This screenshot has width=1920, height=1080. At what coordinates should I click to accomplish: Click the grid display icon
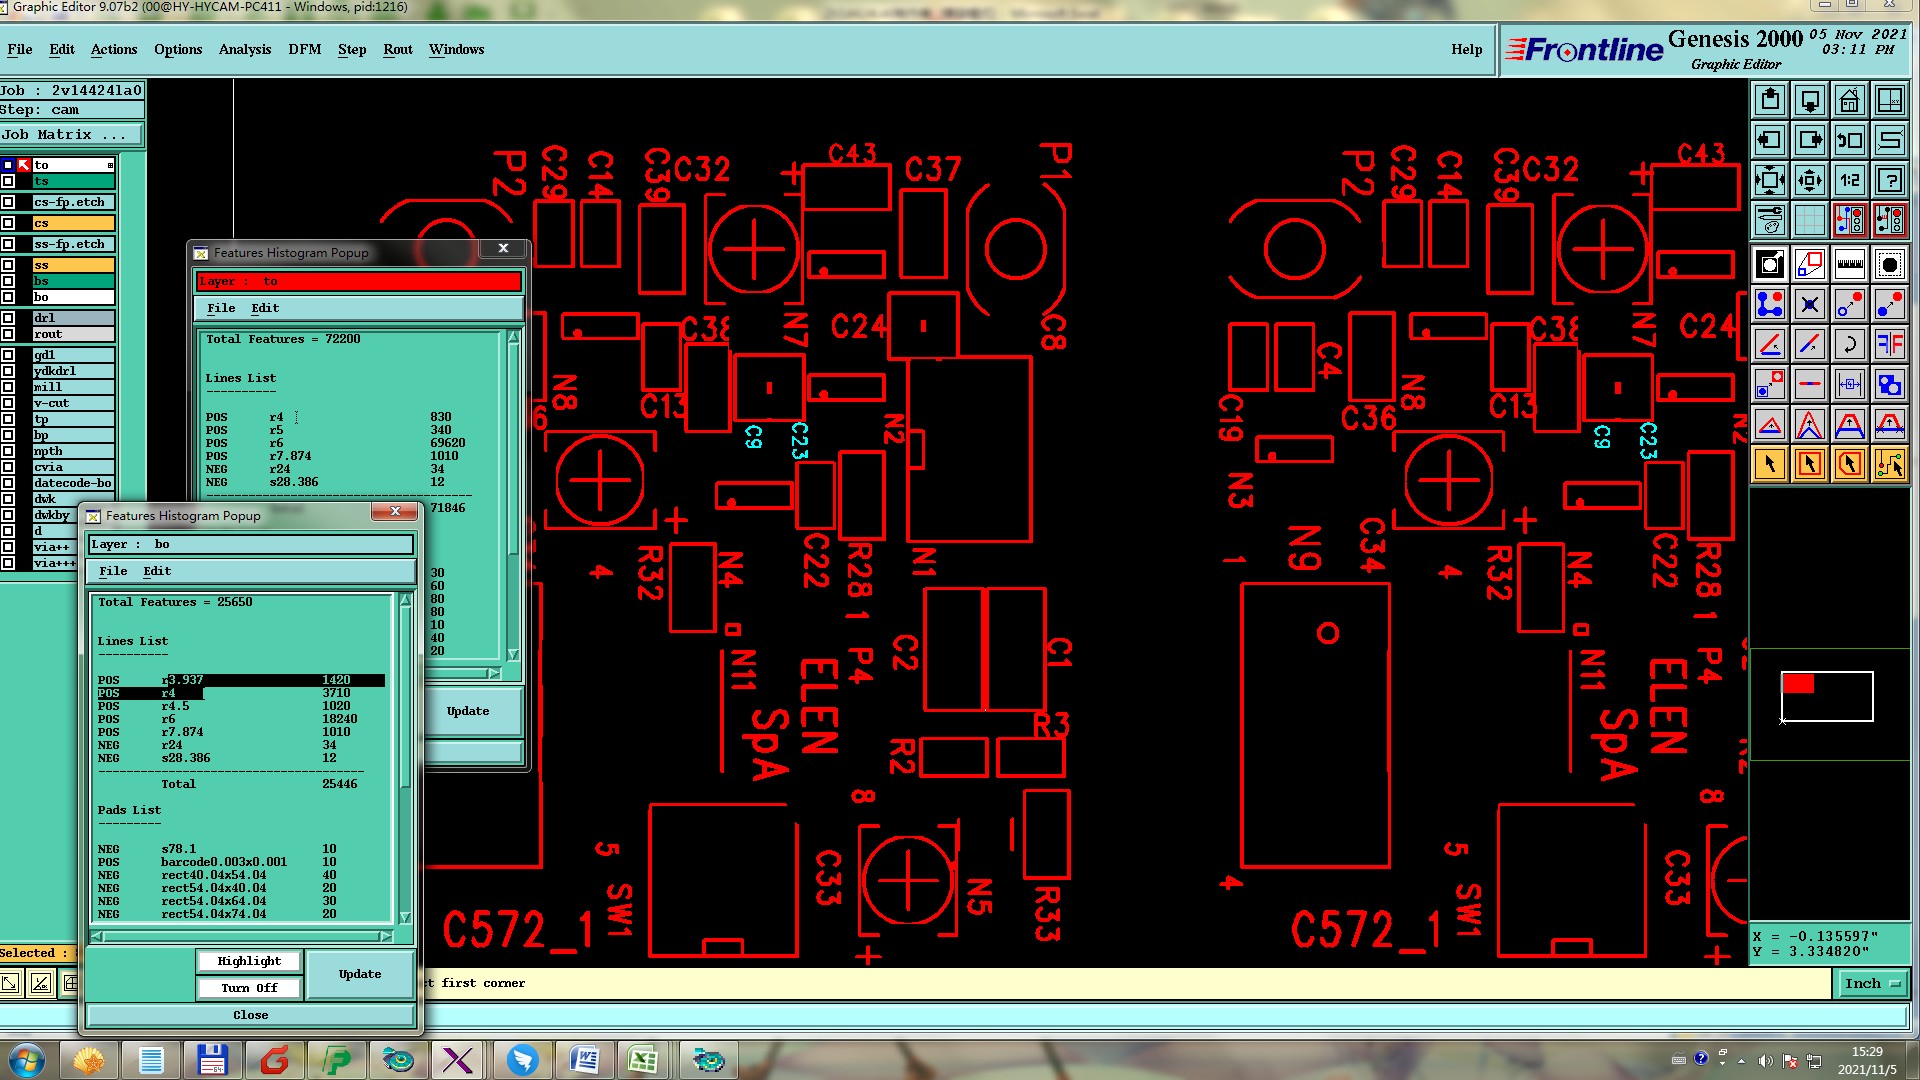(1809, 219)
